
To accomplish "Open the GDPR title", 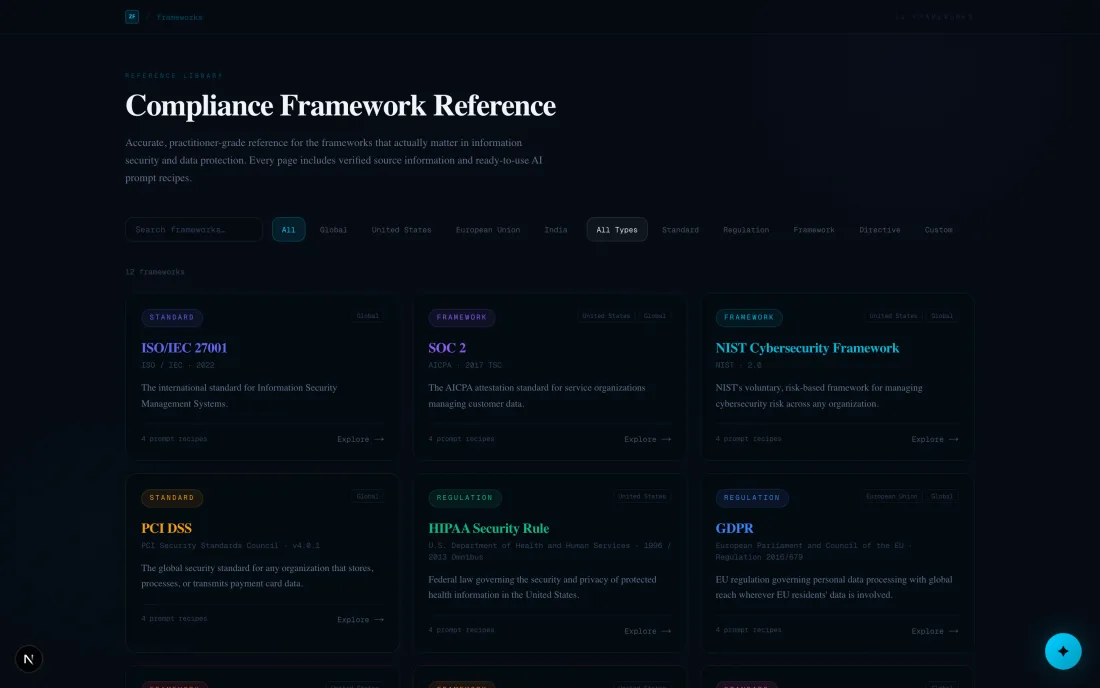I will click(x=734, y=528).
